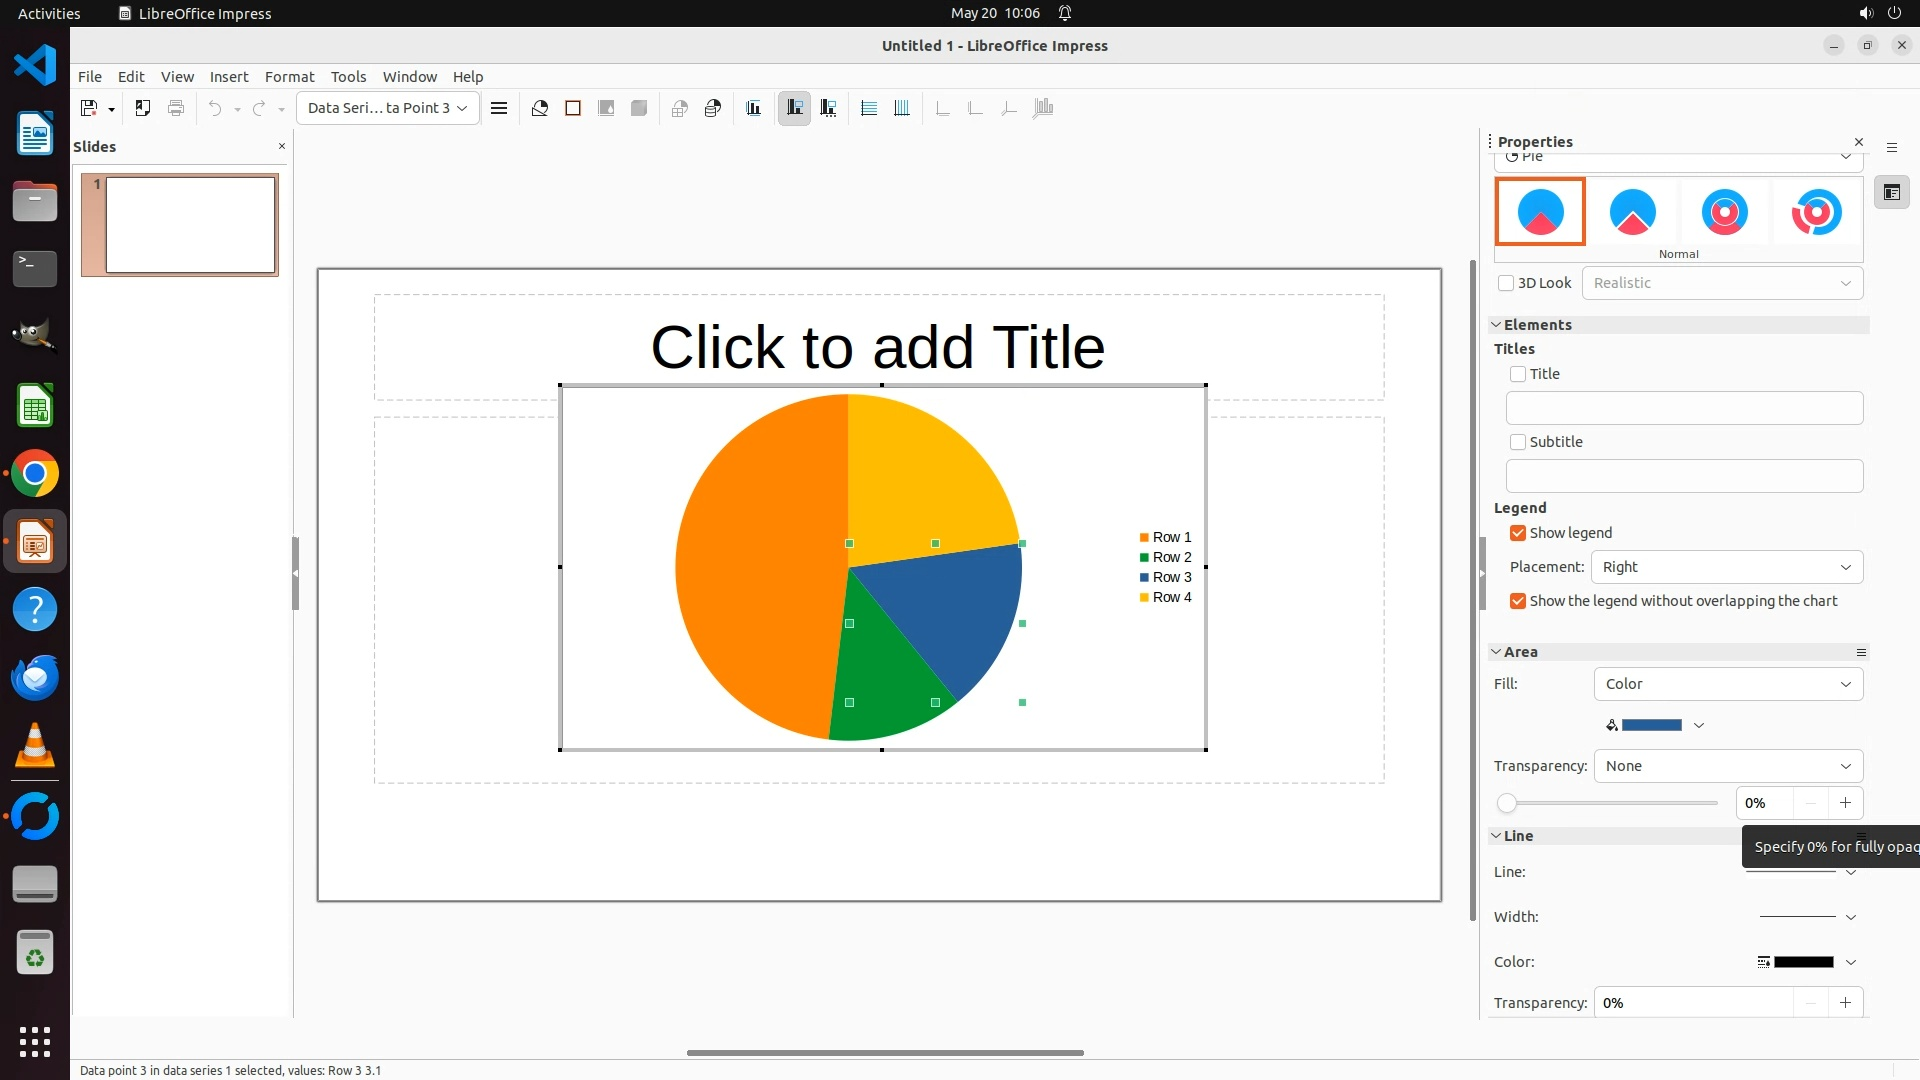Screen dimensions: 1920x1080
Task: Open the Fill type Color dropdown
Action: point(1727,684)
